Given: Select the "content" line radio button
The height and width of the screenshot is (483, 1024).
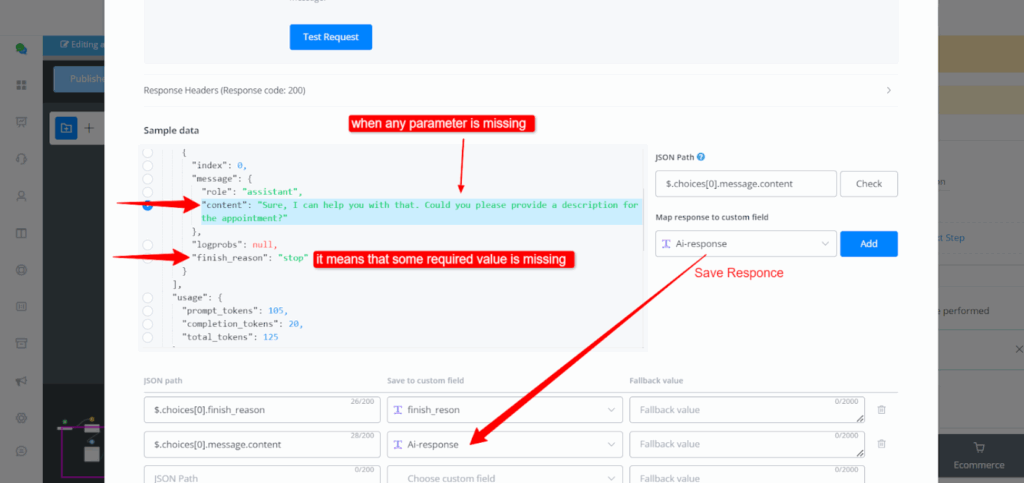Looking at the screenshot, I should tap(148, 206).
